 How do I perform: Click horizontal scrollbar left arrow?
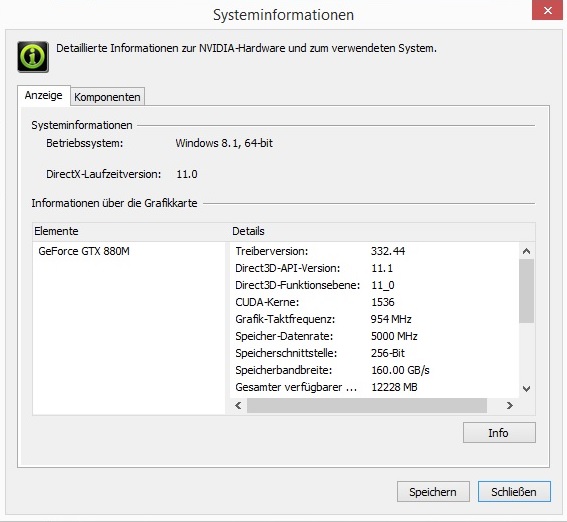pos(238,406)
